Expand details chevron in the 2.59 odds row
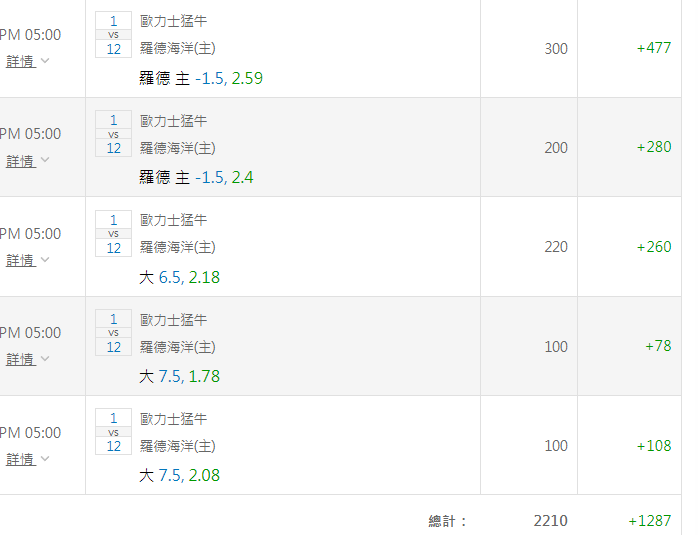Screen dimensions: 698x535 (45, 61)
